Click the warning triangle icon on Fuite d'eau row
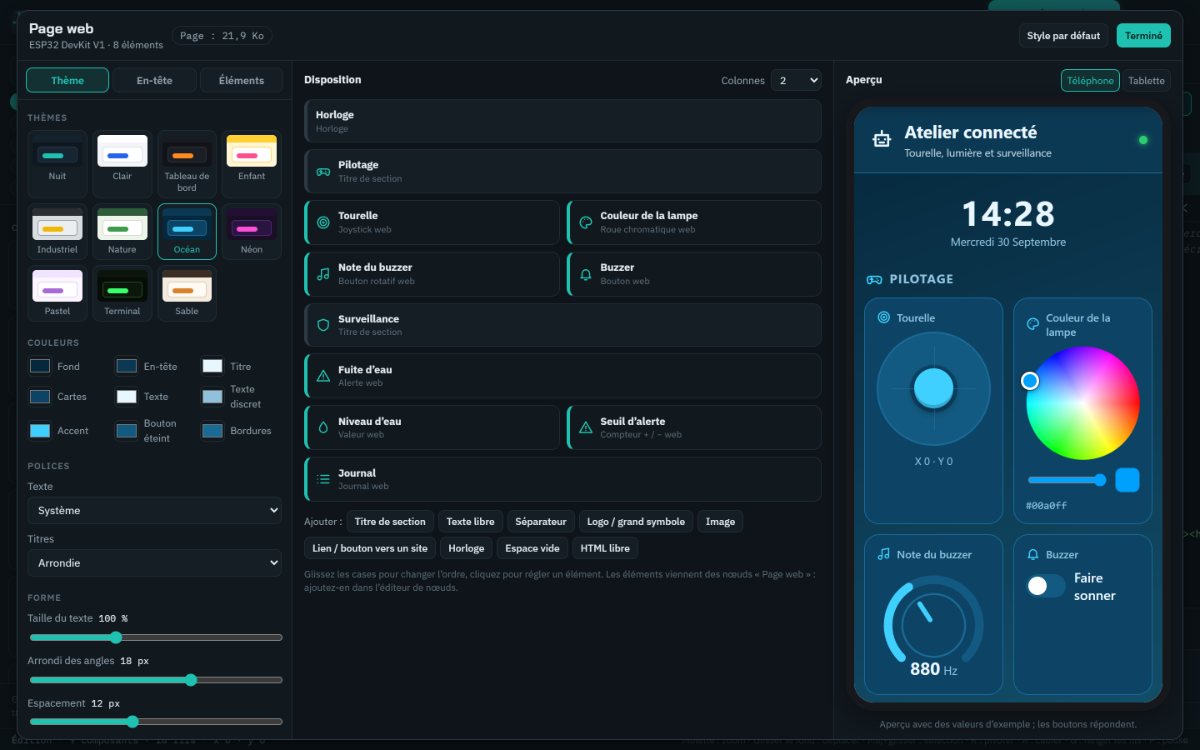Screen dimensions: 1200x750 (323, 376)
